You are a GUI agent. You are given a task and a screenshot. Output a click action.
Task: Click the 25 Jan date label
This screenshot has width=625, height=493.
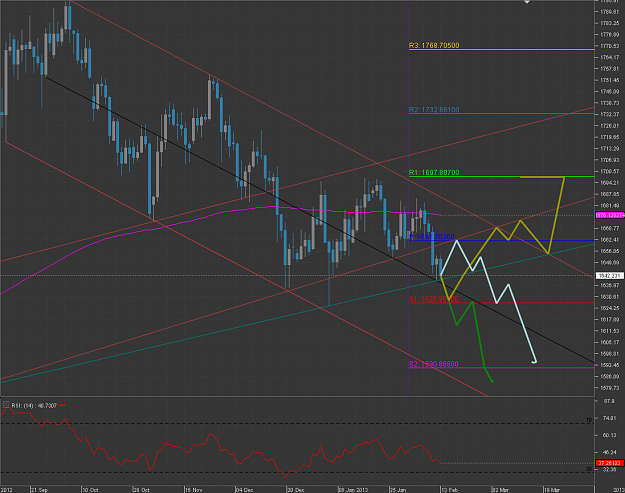click(x=398, y=490)
